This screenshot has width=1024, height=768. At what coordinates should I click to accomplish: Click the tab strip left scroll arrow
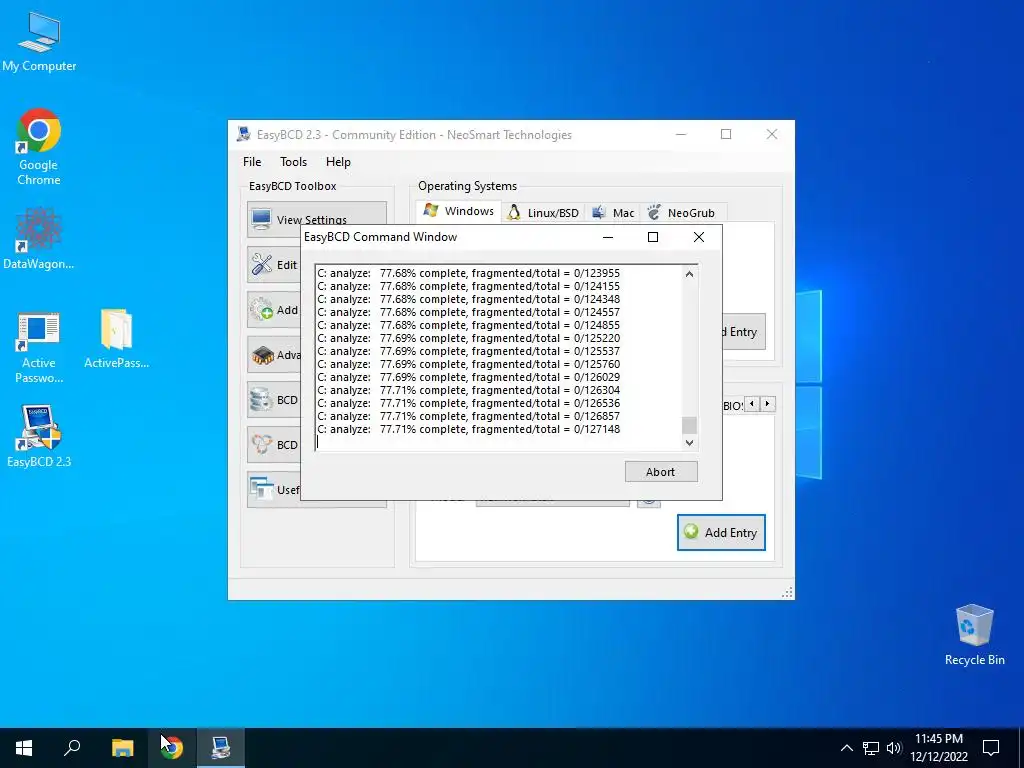[x=752, y=404]
